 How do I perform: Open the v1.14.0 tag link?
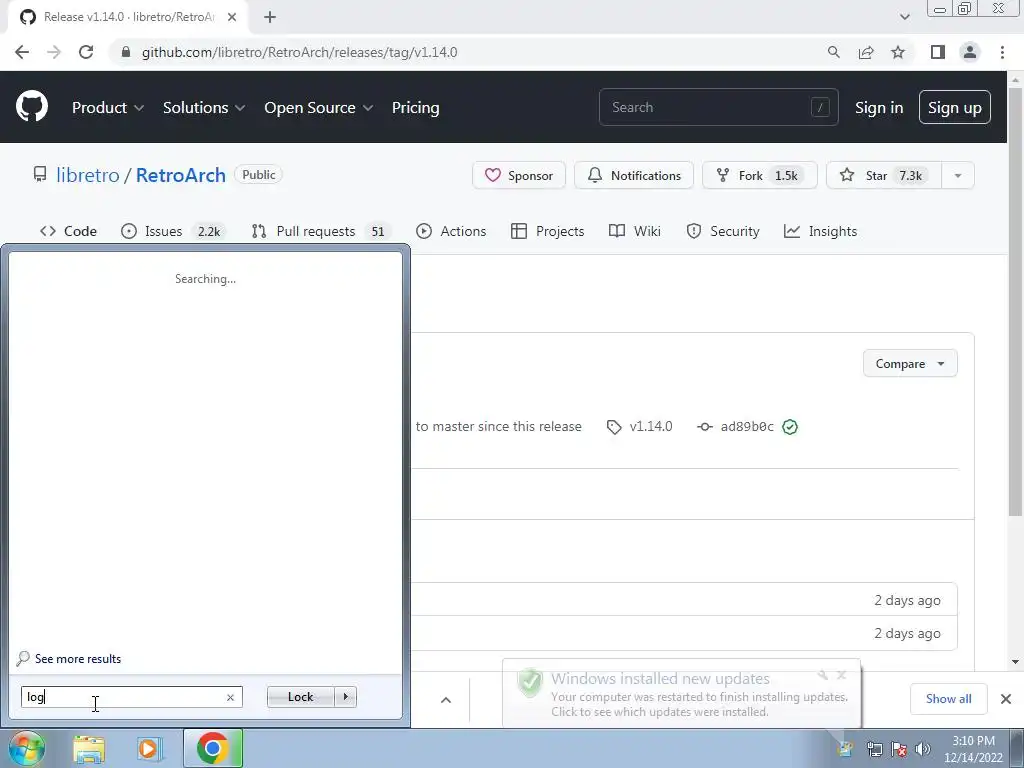click(x=651, y=426)
